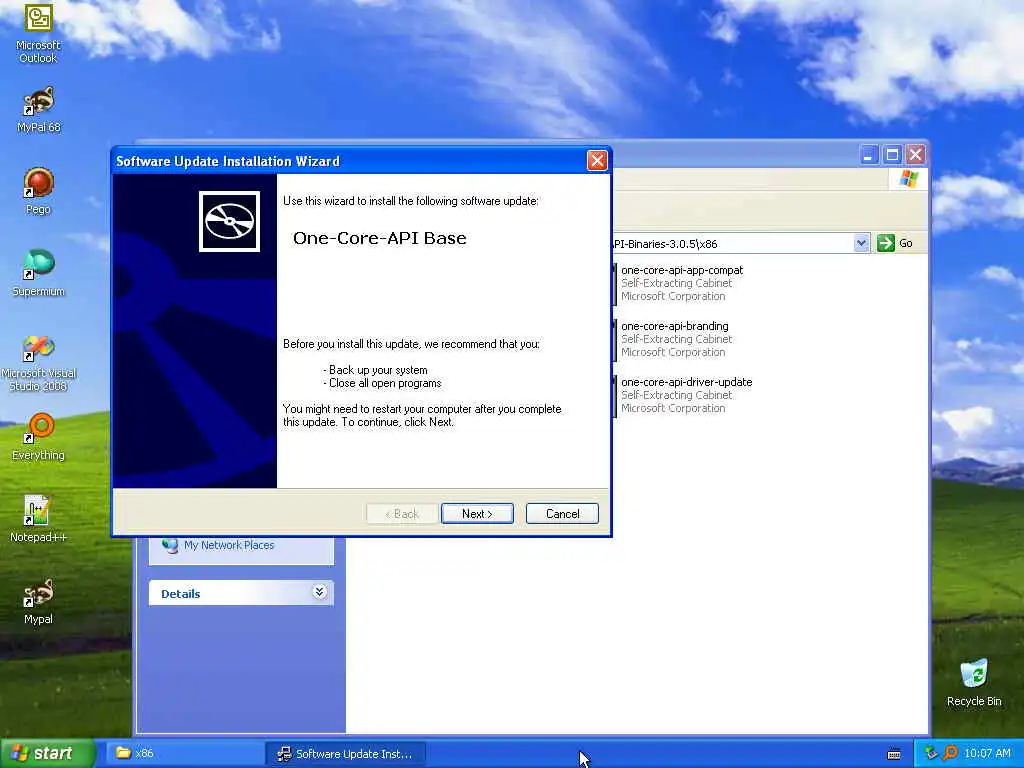Open Microsoft Visual Studio 2008 shortcut

(x=38, y=362)
